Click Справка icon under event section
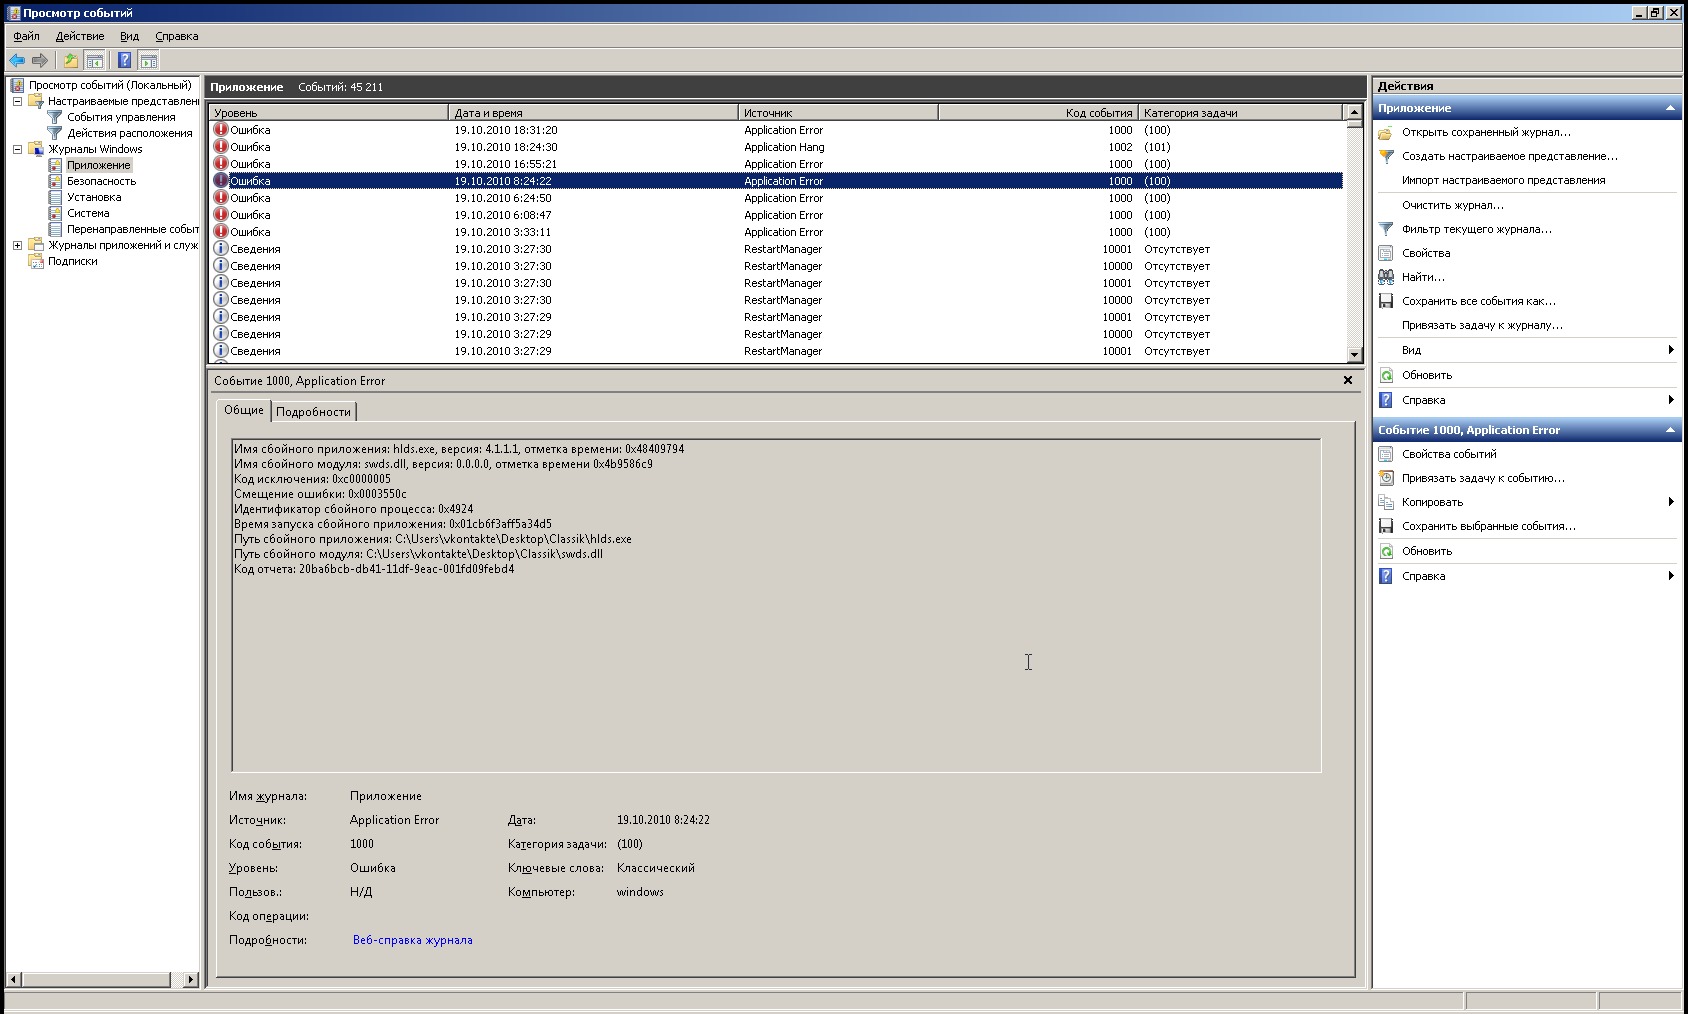Viewport: 1688px width, 1014px height. pyautogui.click(x=1386, y=576)
